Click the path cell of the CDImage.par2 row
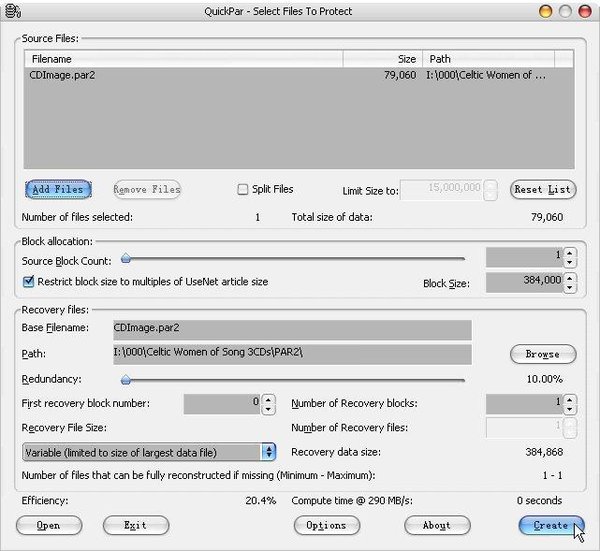The image size is (600, 551). (486, 75)
